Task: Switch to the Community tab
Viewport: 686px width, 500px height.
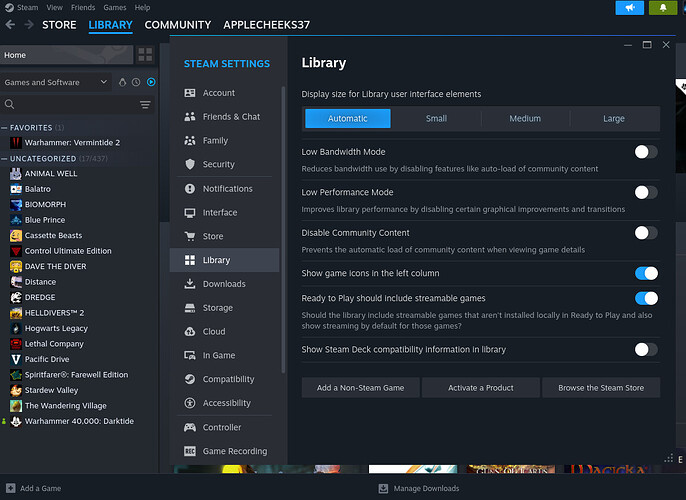Action: tap(177, 25)
